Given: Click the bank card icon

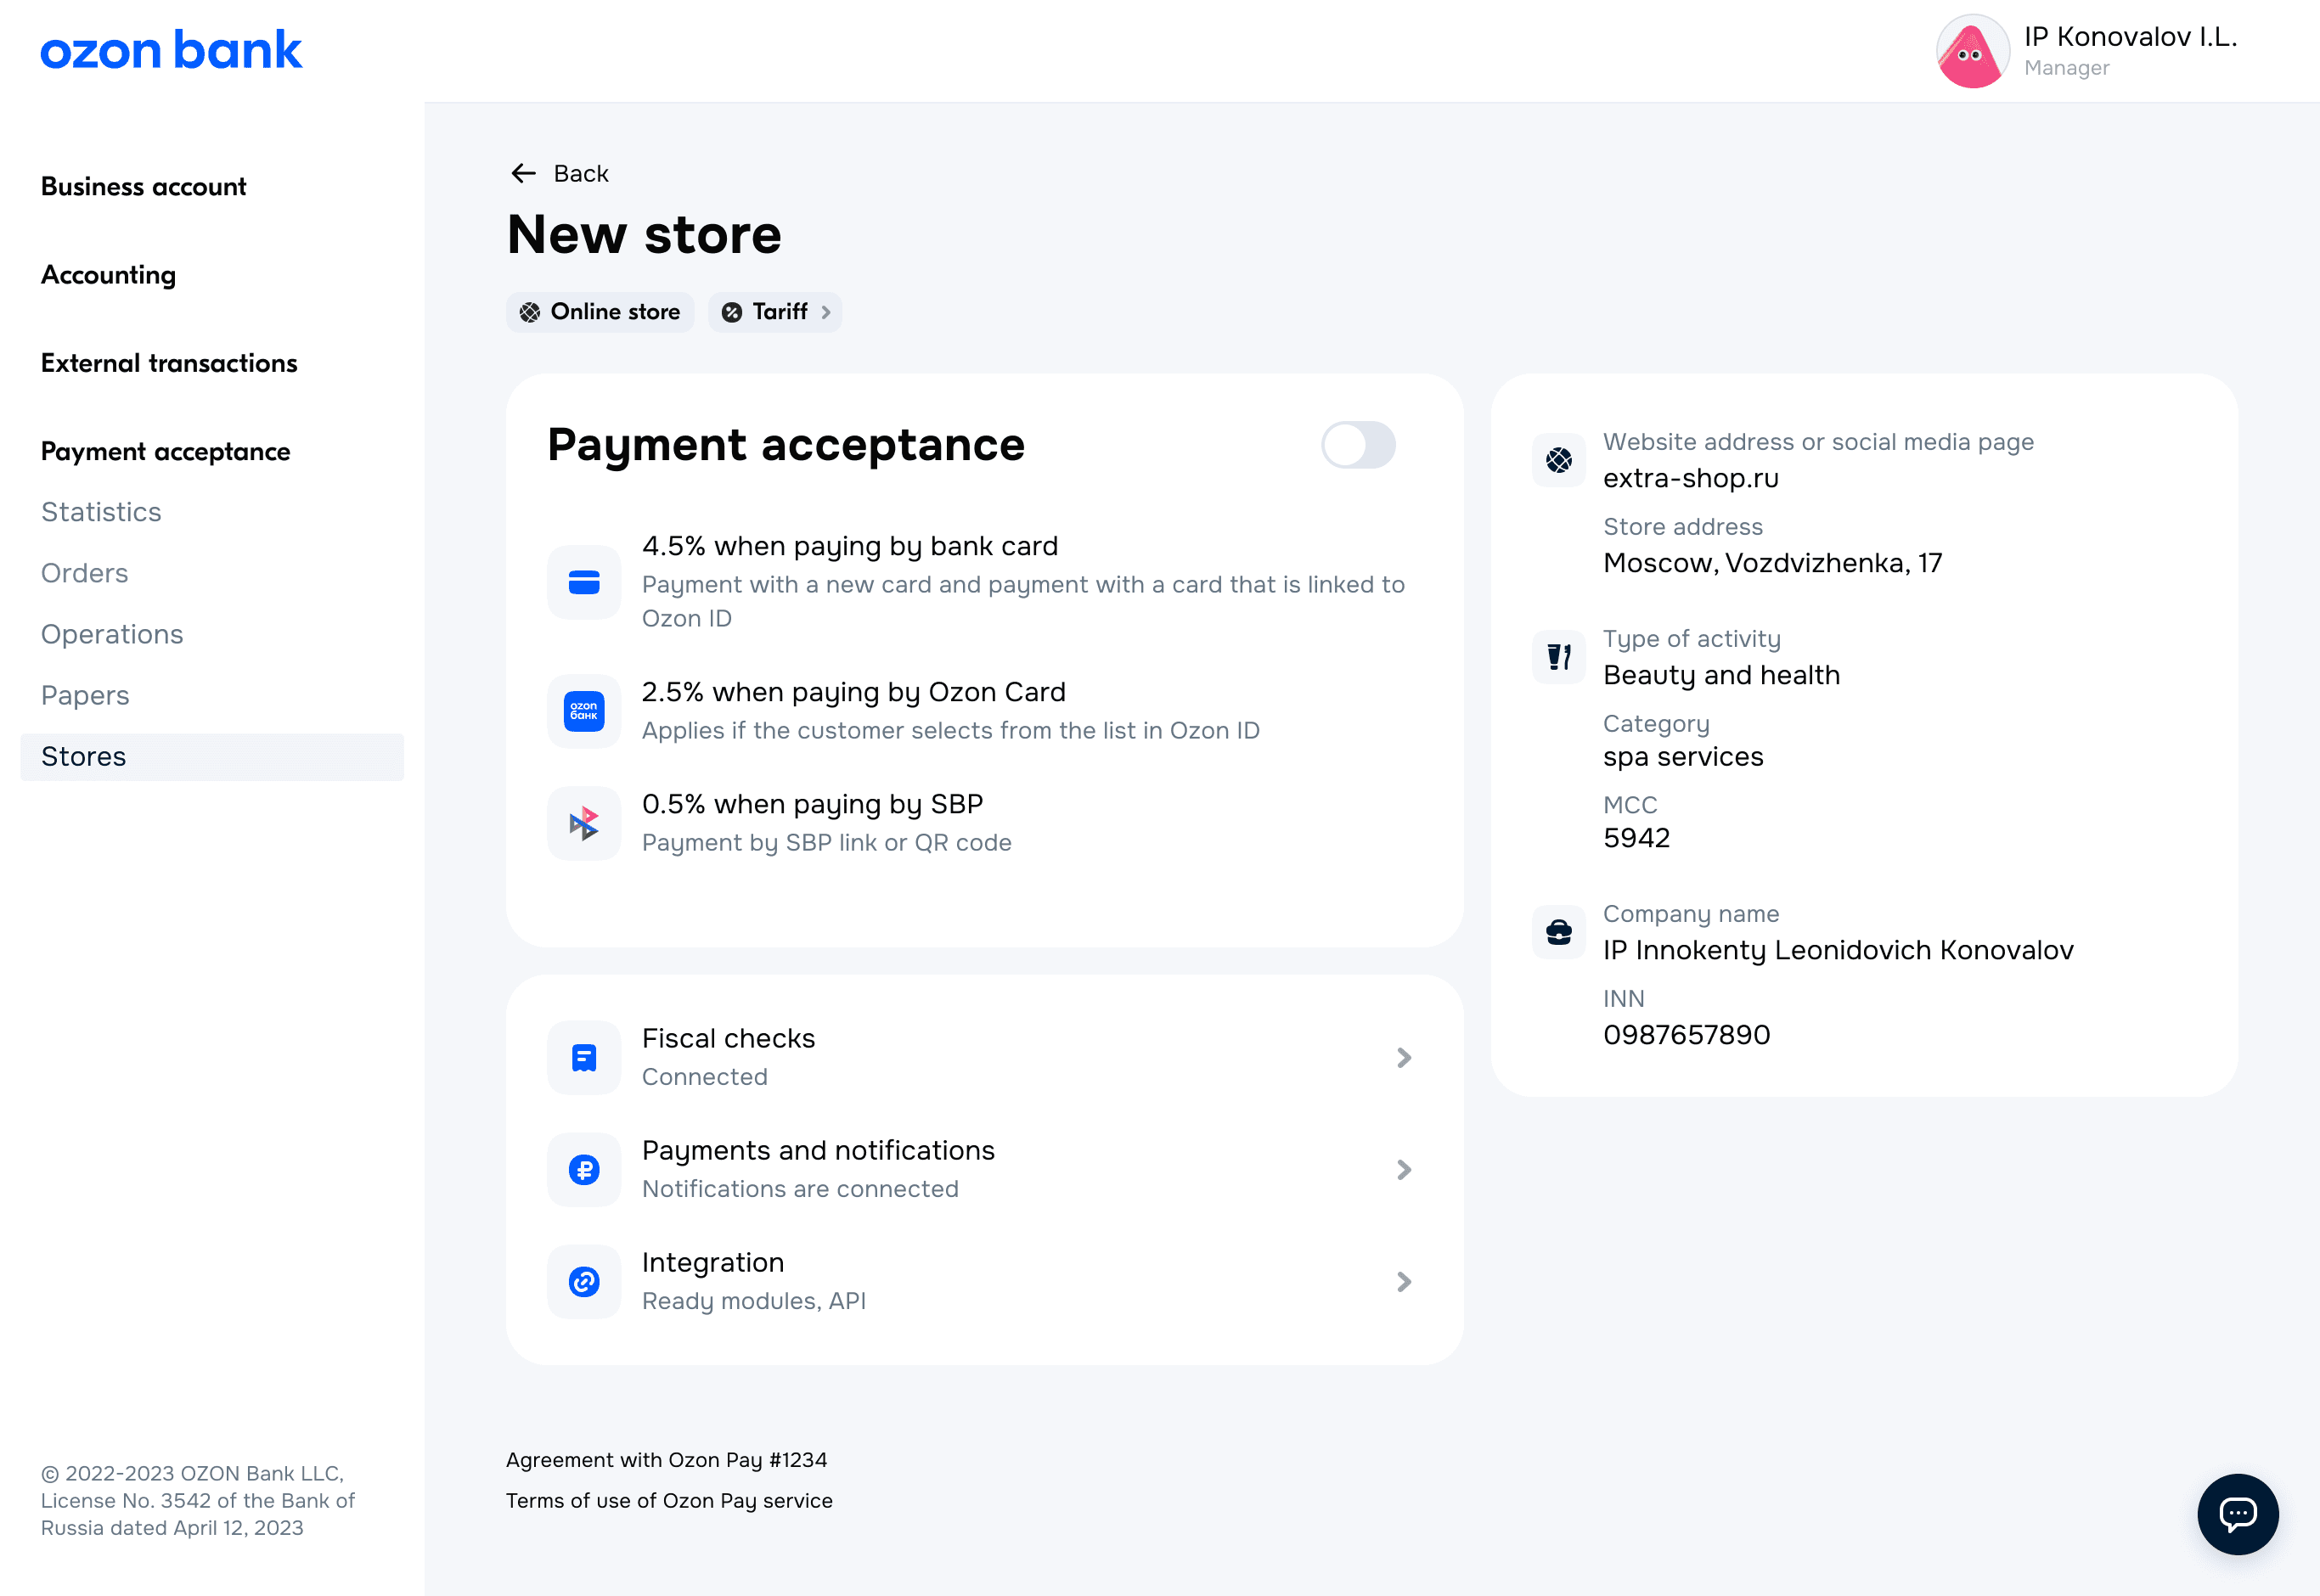Looking at the screenshot, I should (x=584, y=582).
